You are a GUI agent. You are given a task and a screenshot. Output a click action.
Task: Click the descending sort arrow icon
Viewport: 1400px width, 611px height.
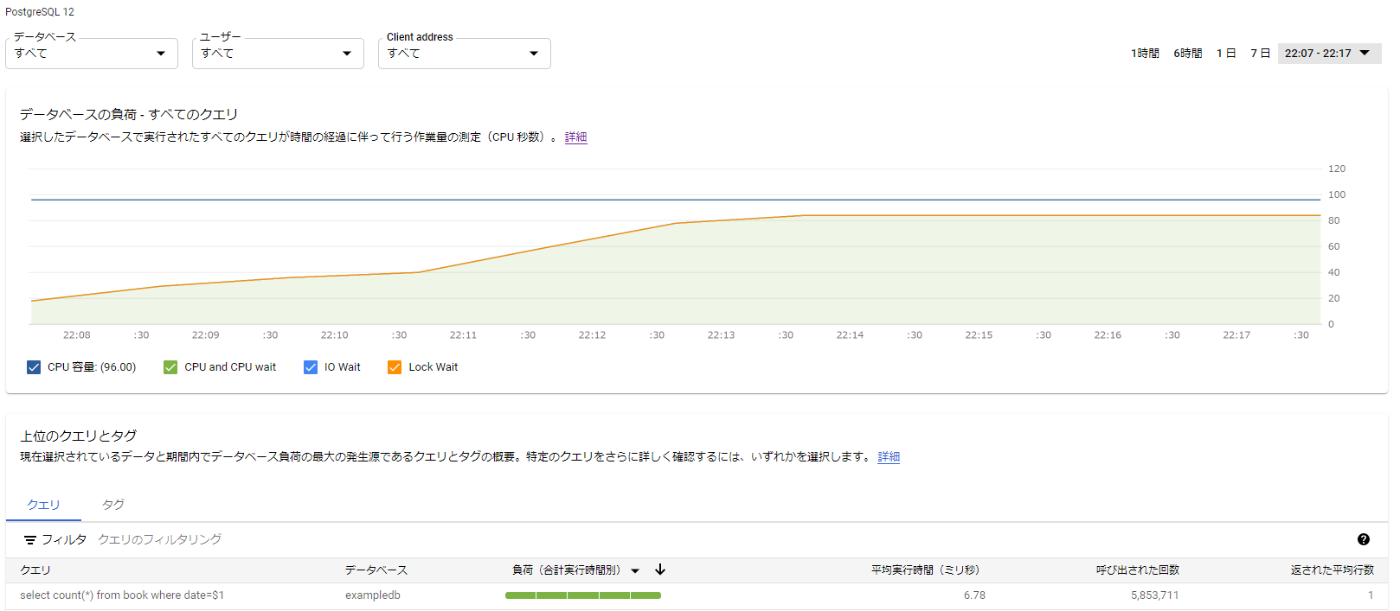tap(660, 570)
